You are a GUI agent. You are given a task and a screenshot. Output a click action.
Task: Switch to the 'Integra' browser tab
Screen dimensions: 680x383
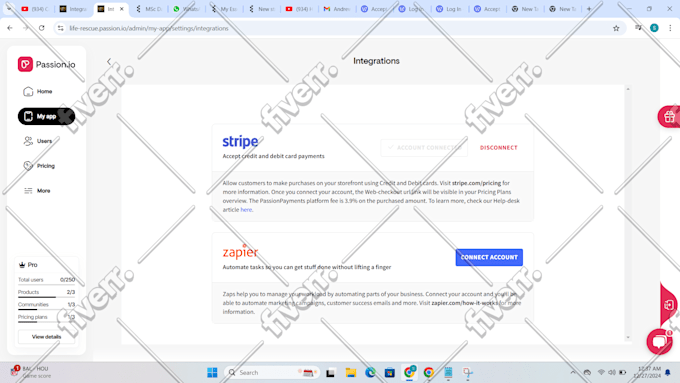[x=73, y=9]
